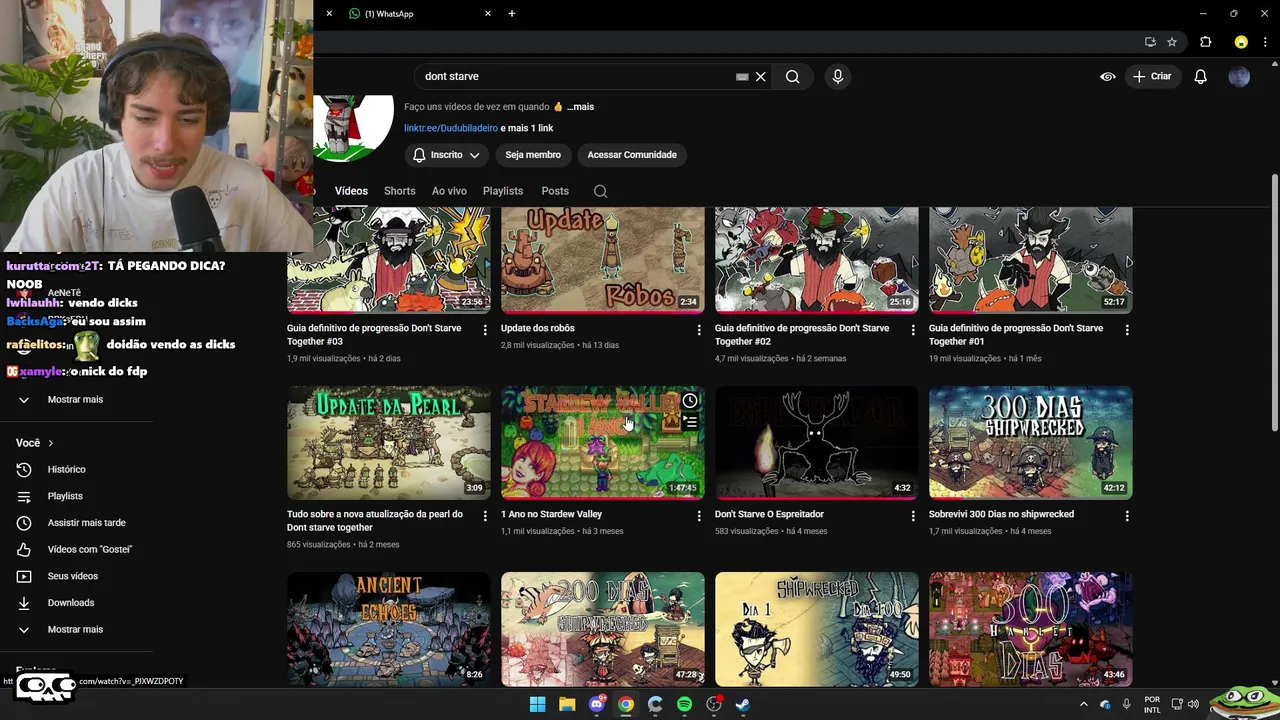Expand Mostrar mais below Downloads
This screenshot has height=720, width=1280.
tap(76, 629)
